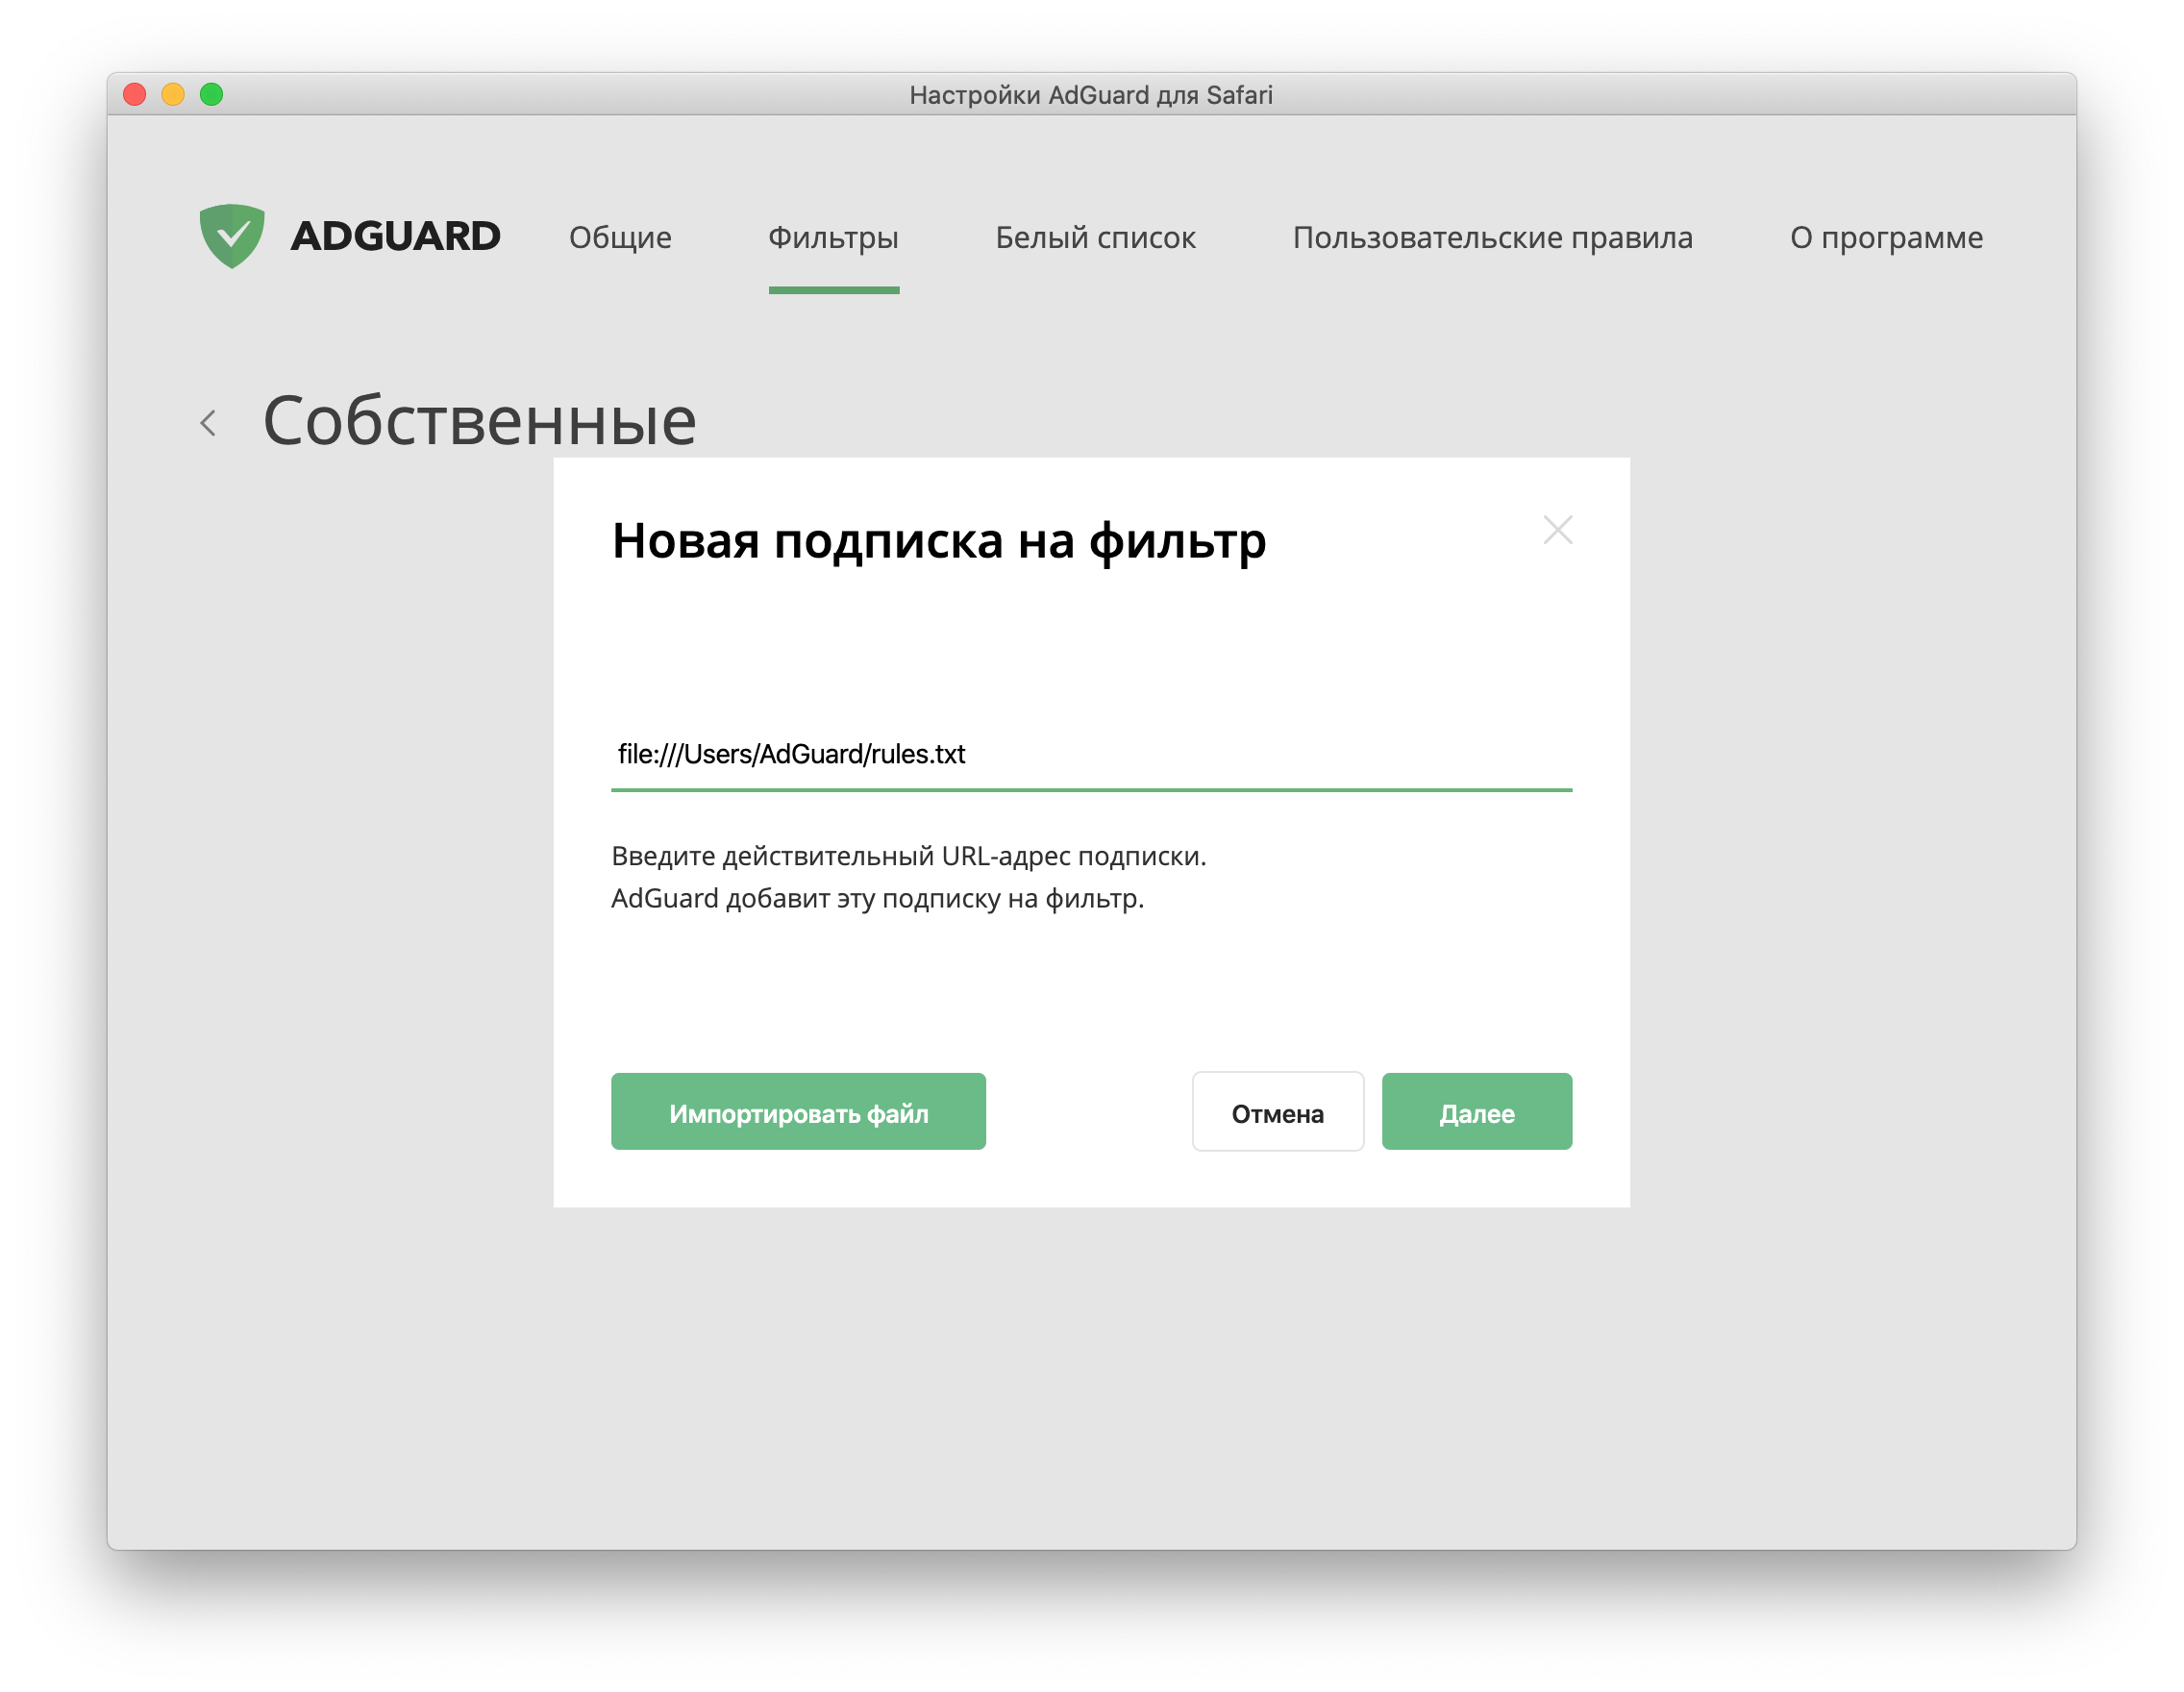The height and width of the screenshot is (1692, 2184).
Task: Go back using the arrow beside Собственные
Action: click(x=208, y=423)
